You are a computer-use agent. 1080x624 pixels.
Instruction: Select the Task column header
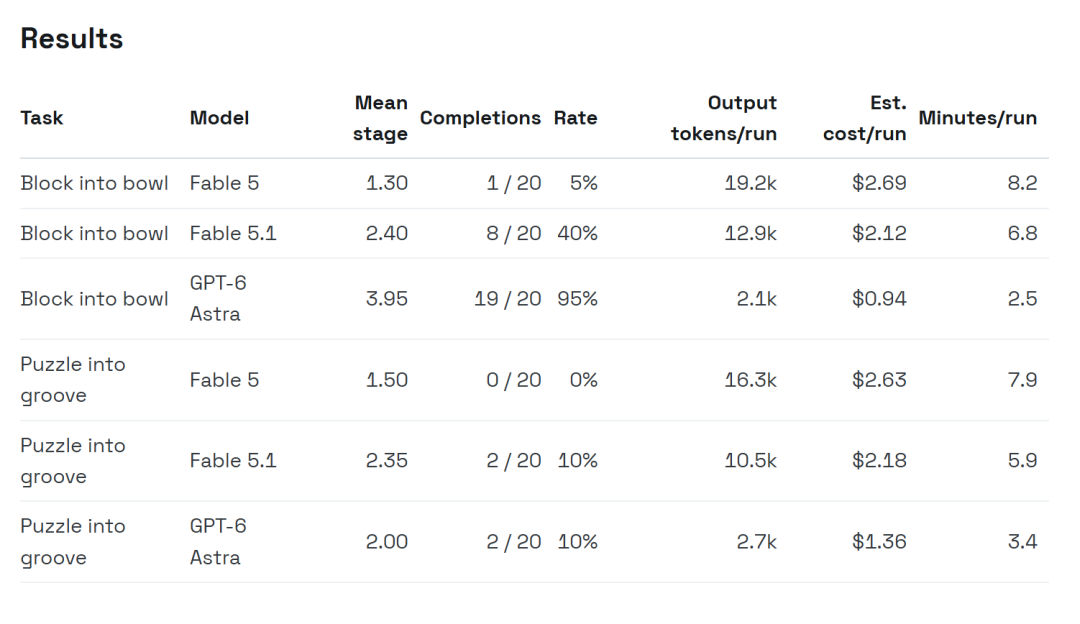pyautogui.click(x=42, y=118)
